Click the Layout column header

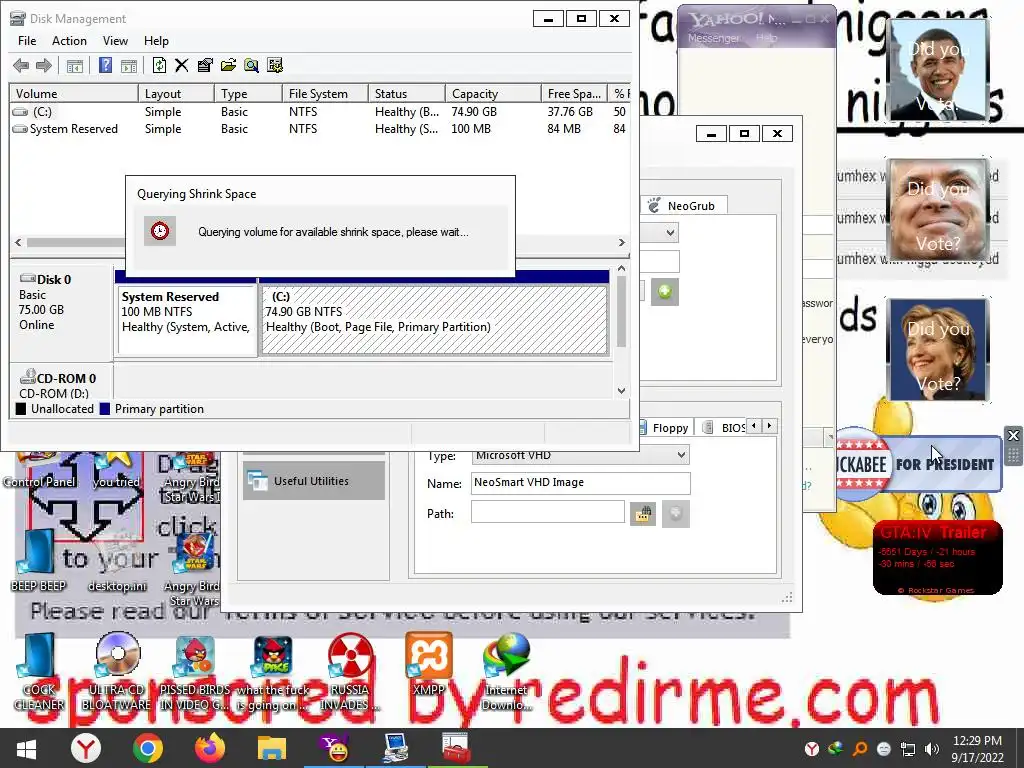point(176,93)
